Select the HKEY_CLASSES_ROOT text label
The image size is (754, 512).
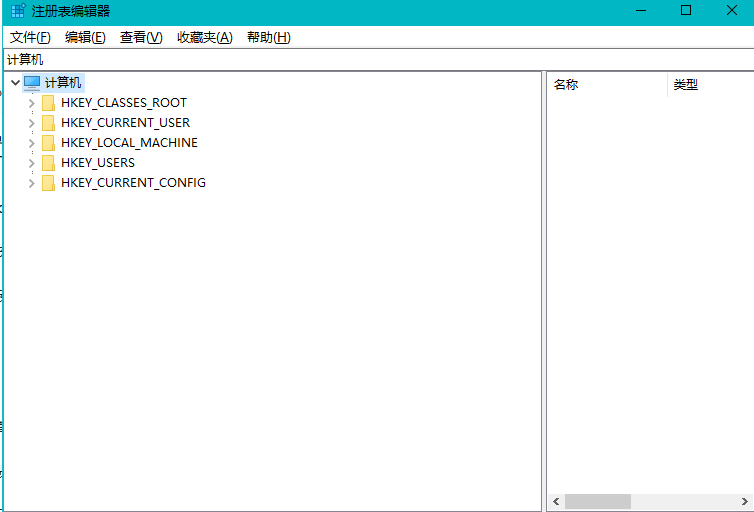coord(124,103)
